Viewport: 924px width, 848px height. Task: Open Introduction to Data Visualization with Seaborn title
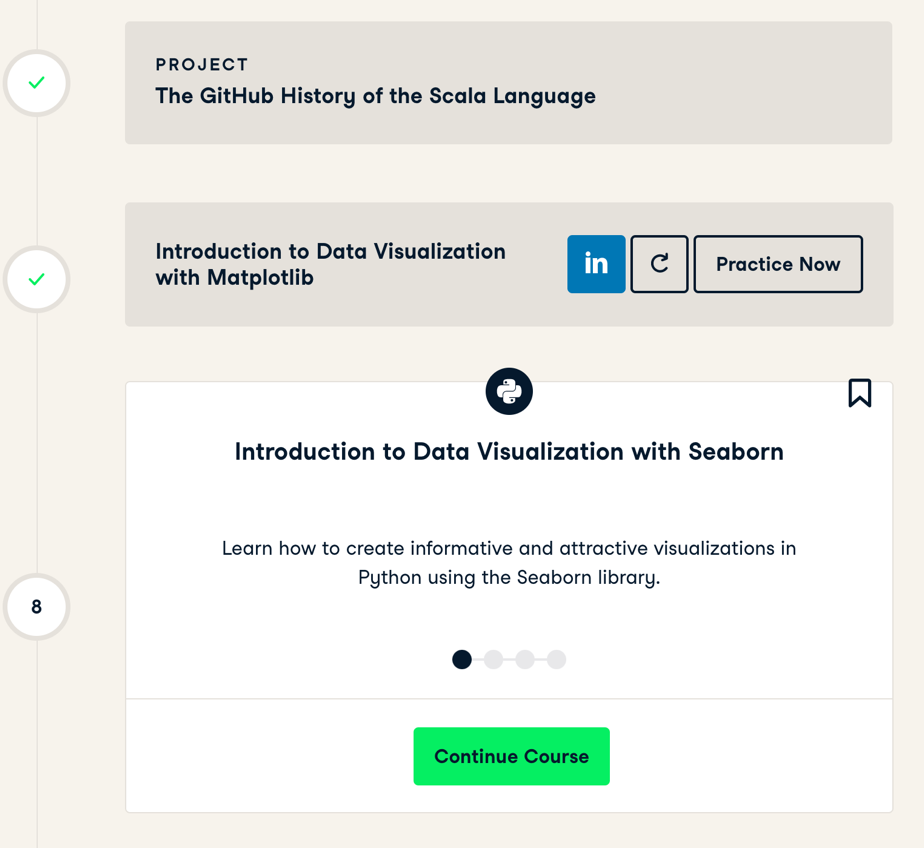click(x=509, y=452)
